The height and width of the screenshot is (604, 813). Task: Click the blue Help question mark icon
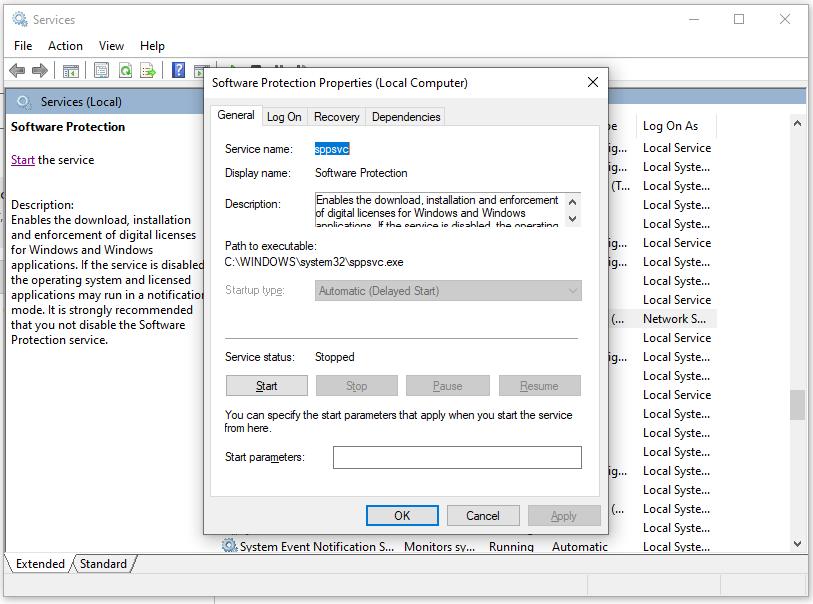pos(178,70)
